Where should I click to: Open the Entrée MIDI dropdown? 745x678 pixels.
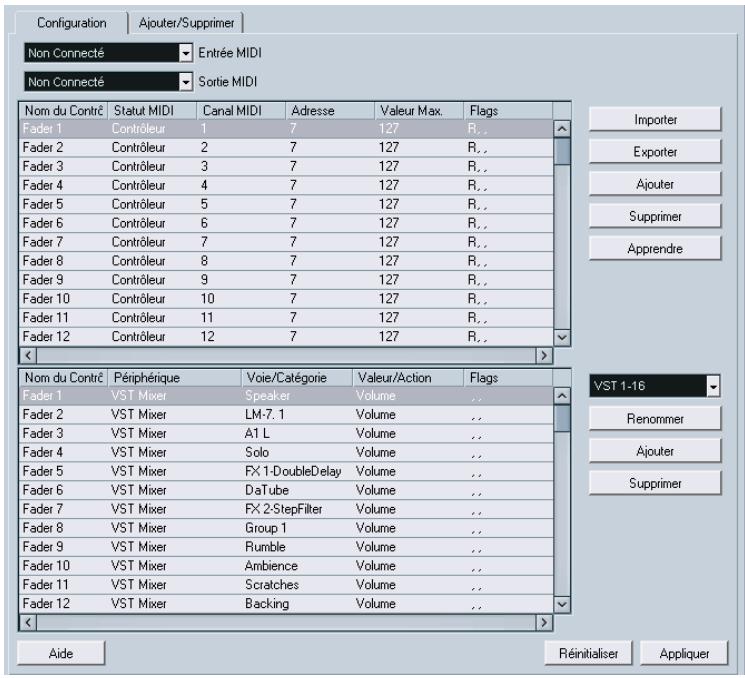pyautogui.click(x=186, y=53)
